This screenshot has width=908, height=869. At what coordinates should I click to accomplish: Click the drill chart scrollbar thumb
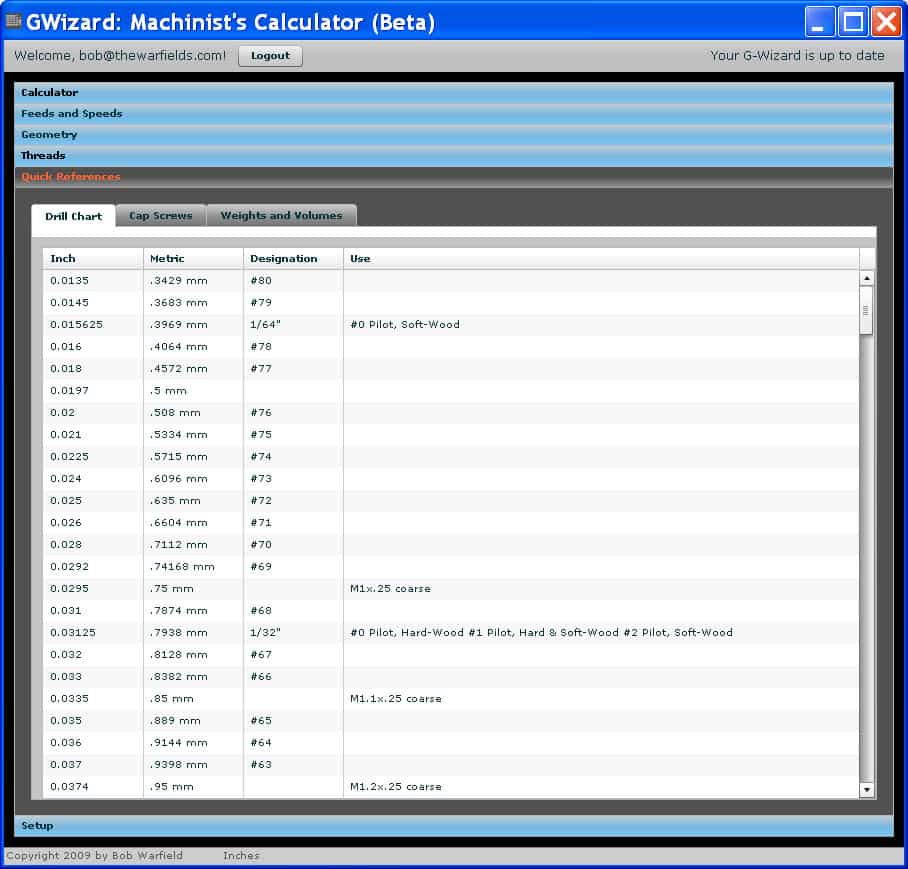pos(866,310)
